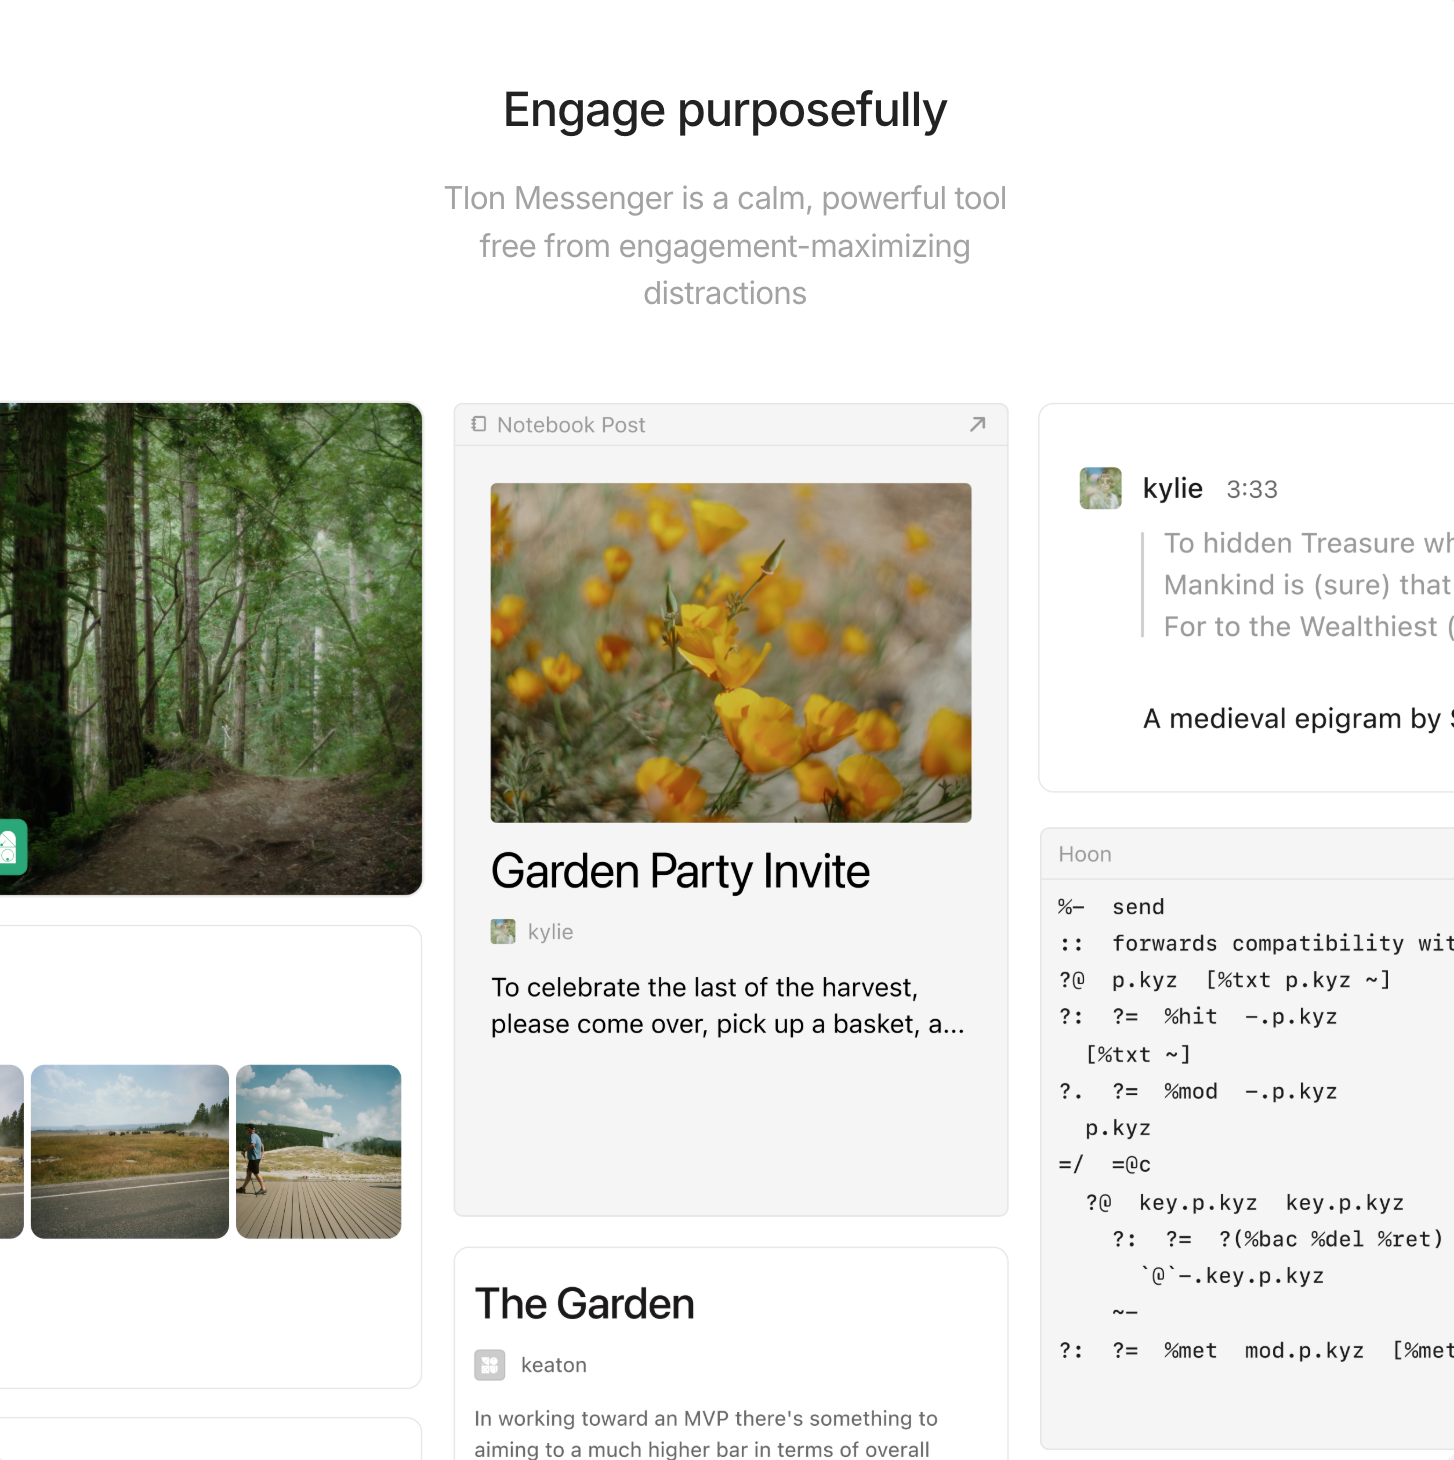Click the Engage purposefully heading
The image size is (1454, 1460).
(725, 110)
